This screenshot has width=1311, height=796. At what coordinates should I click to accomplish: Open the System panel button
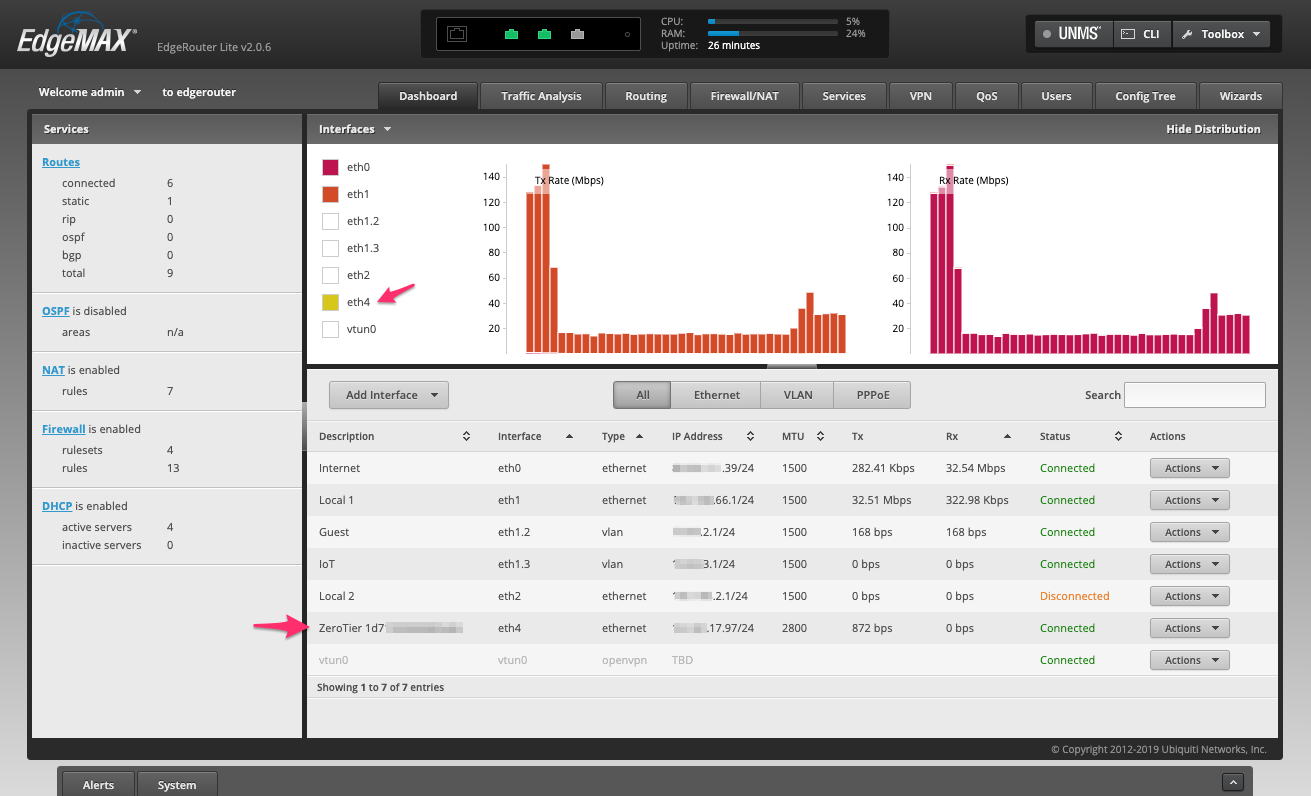(x=176, y=785)
